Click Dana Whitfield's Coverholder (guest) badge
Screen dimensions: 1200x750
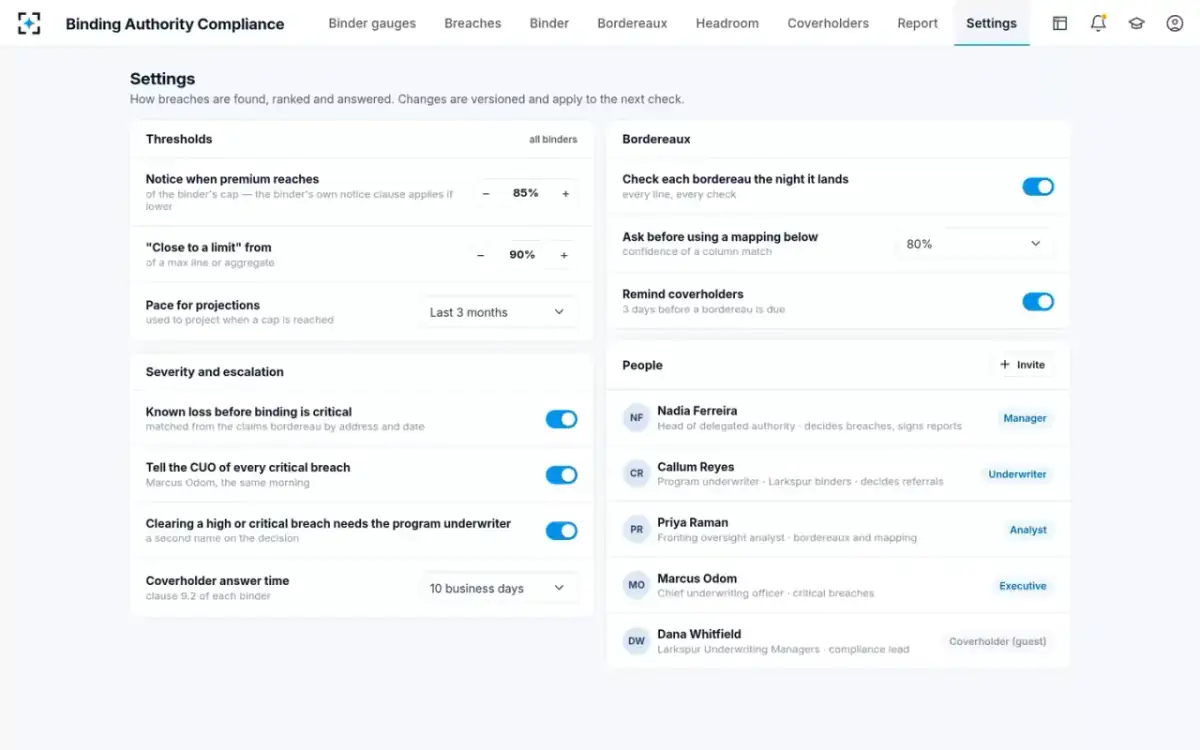coord(998,641)
